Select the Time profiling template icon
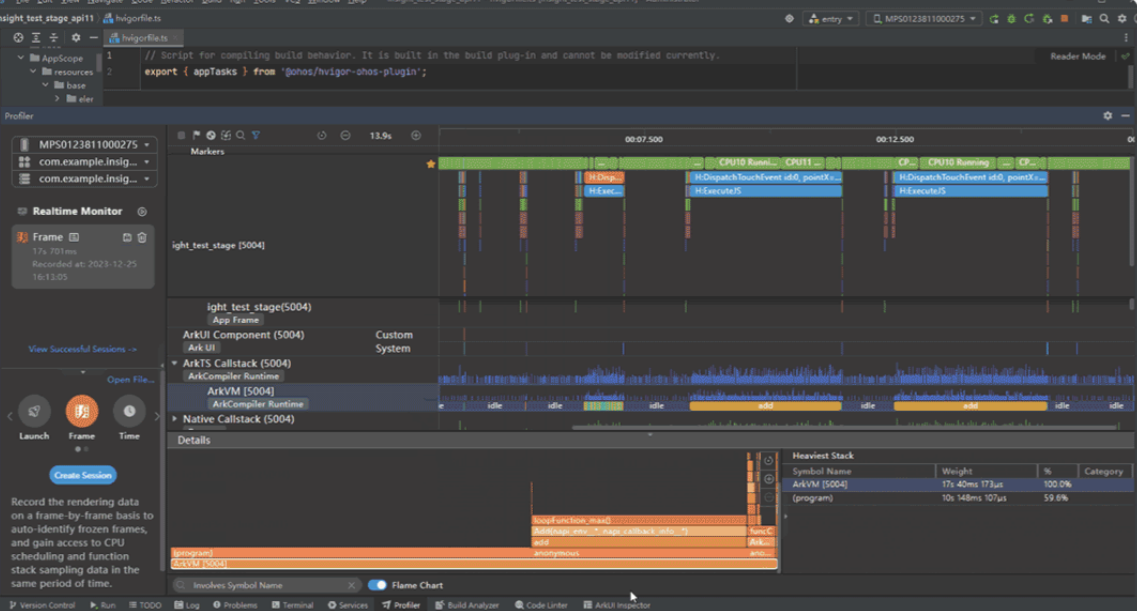Image resolution: width=1137 pixels, height=611 pixels. coord(129,411)
